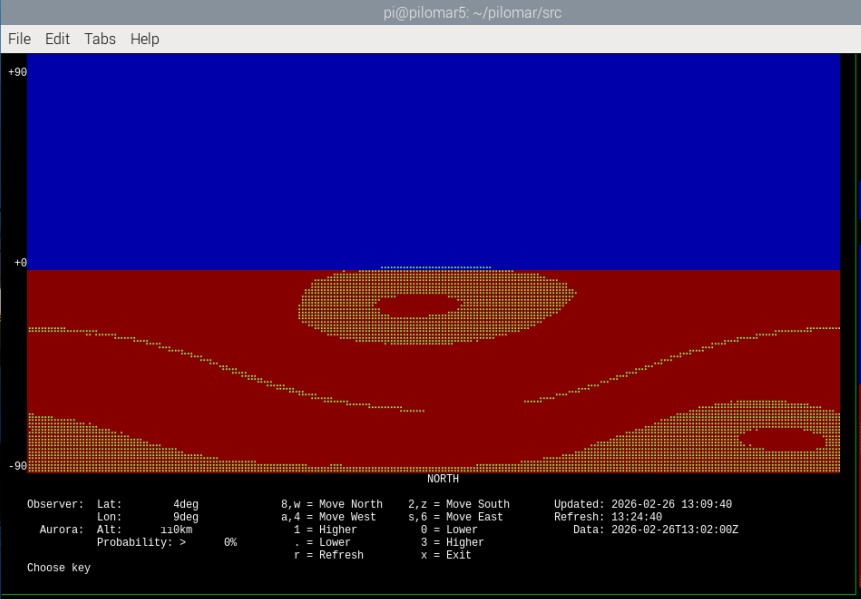This screenshot has height=599, width=861.
Task: Open the Tabs menu
Action: click(x=99, y=39)
